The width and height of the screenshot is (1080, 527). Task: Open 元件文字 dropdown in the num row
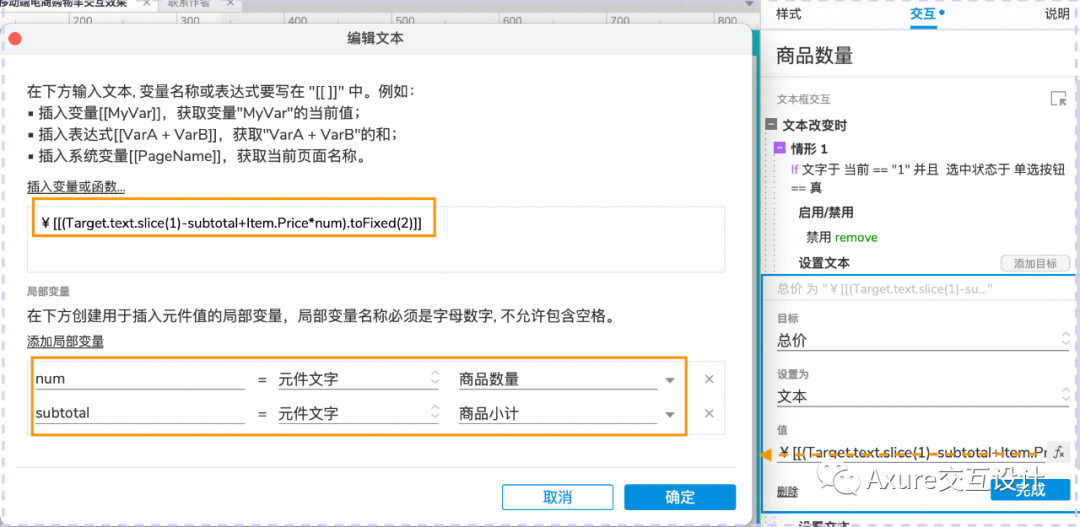pos(358,379)
